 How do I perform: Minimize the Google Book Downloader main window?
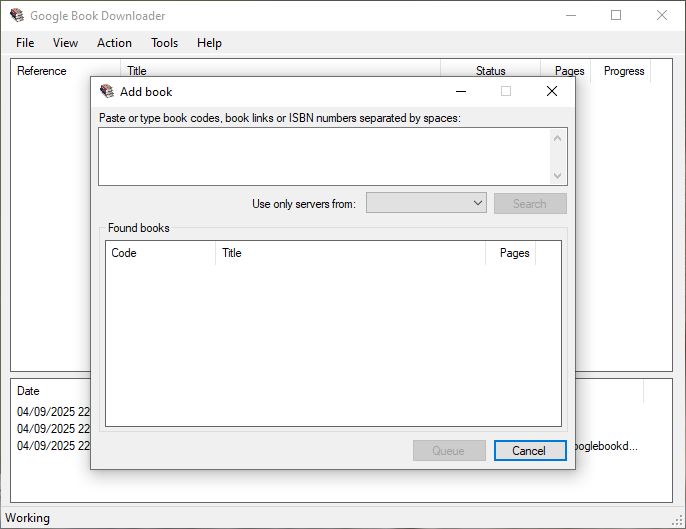[570, 15]
